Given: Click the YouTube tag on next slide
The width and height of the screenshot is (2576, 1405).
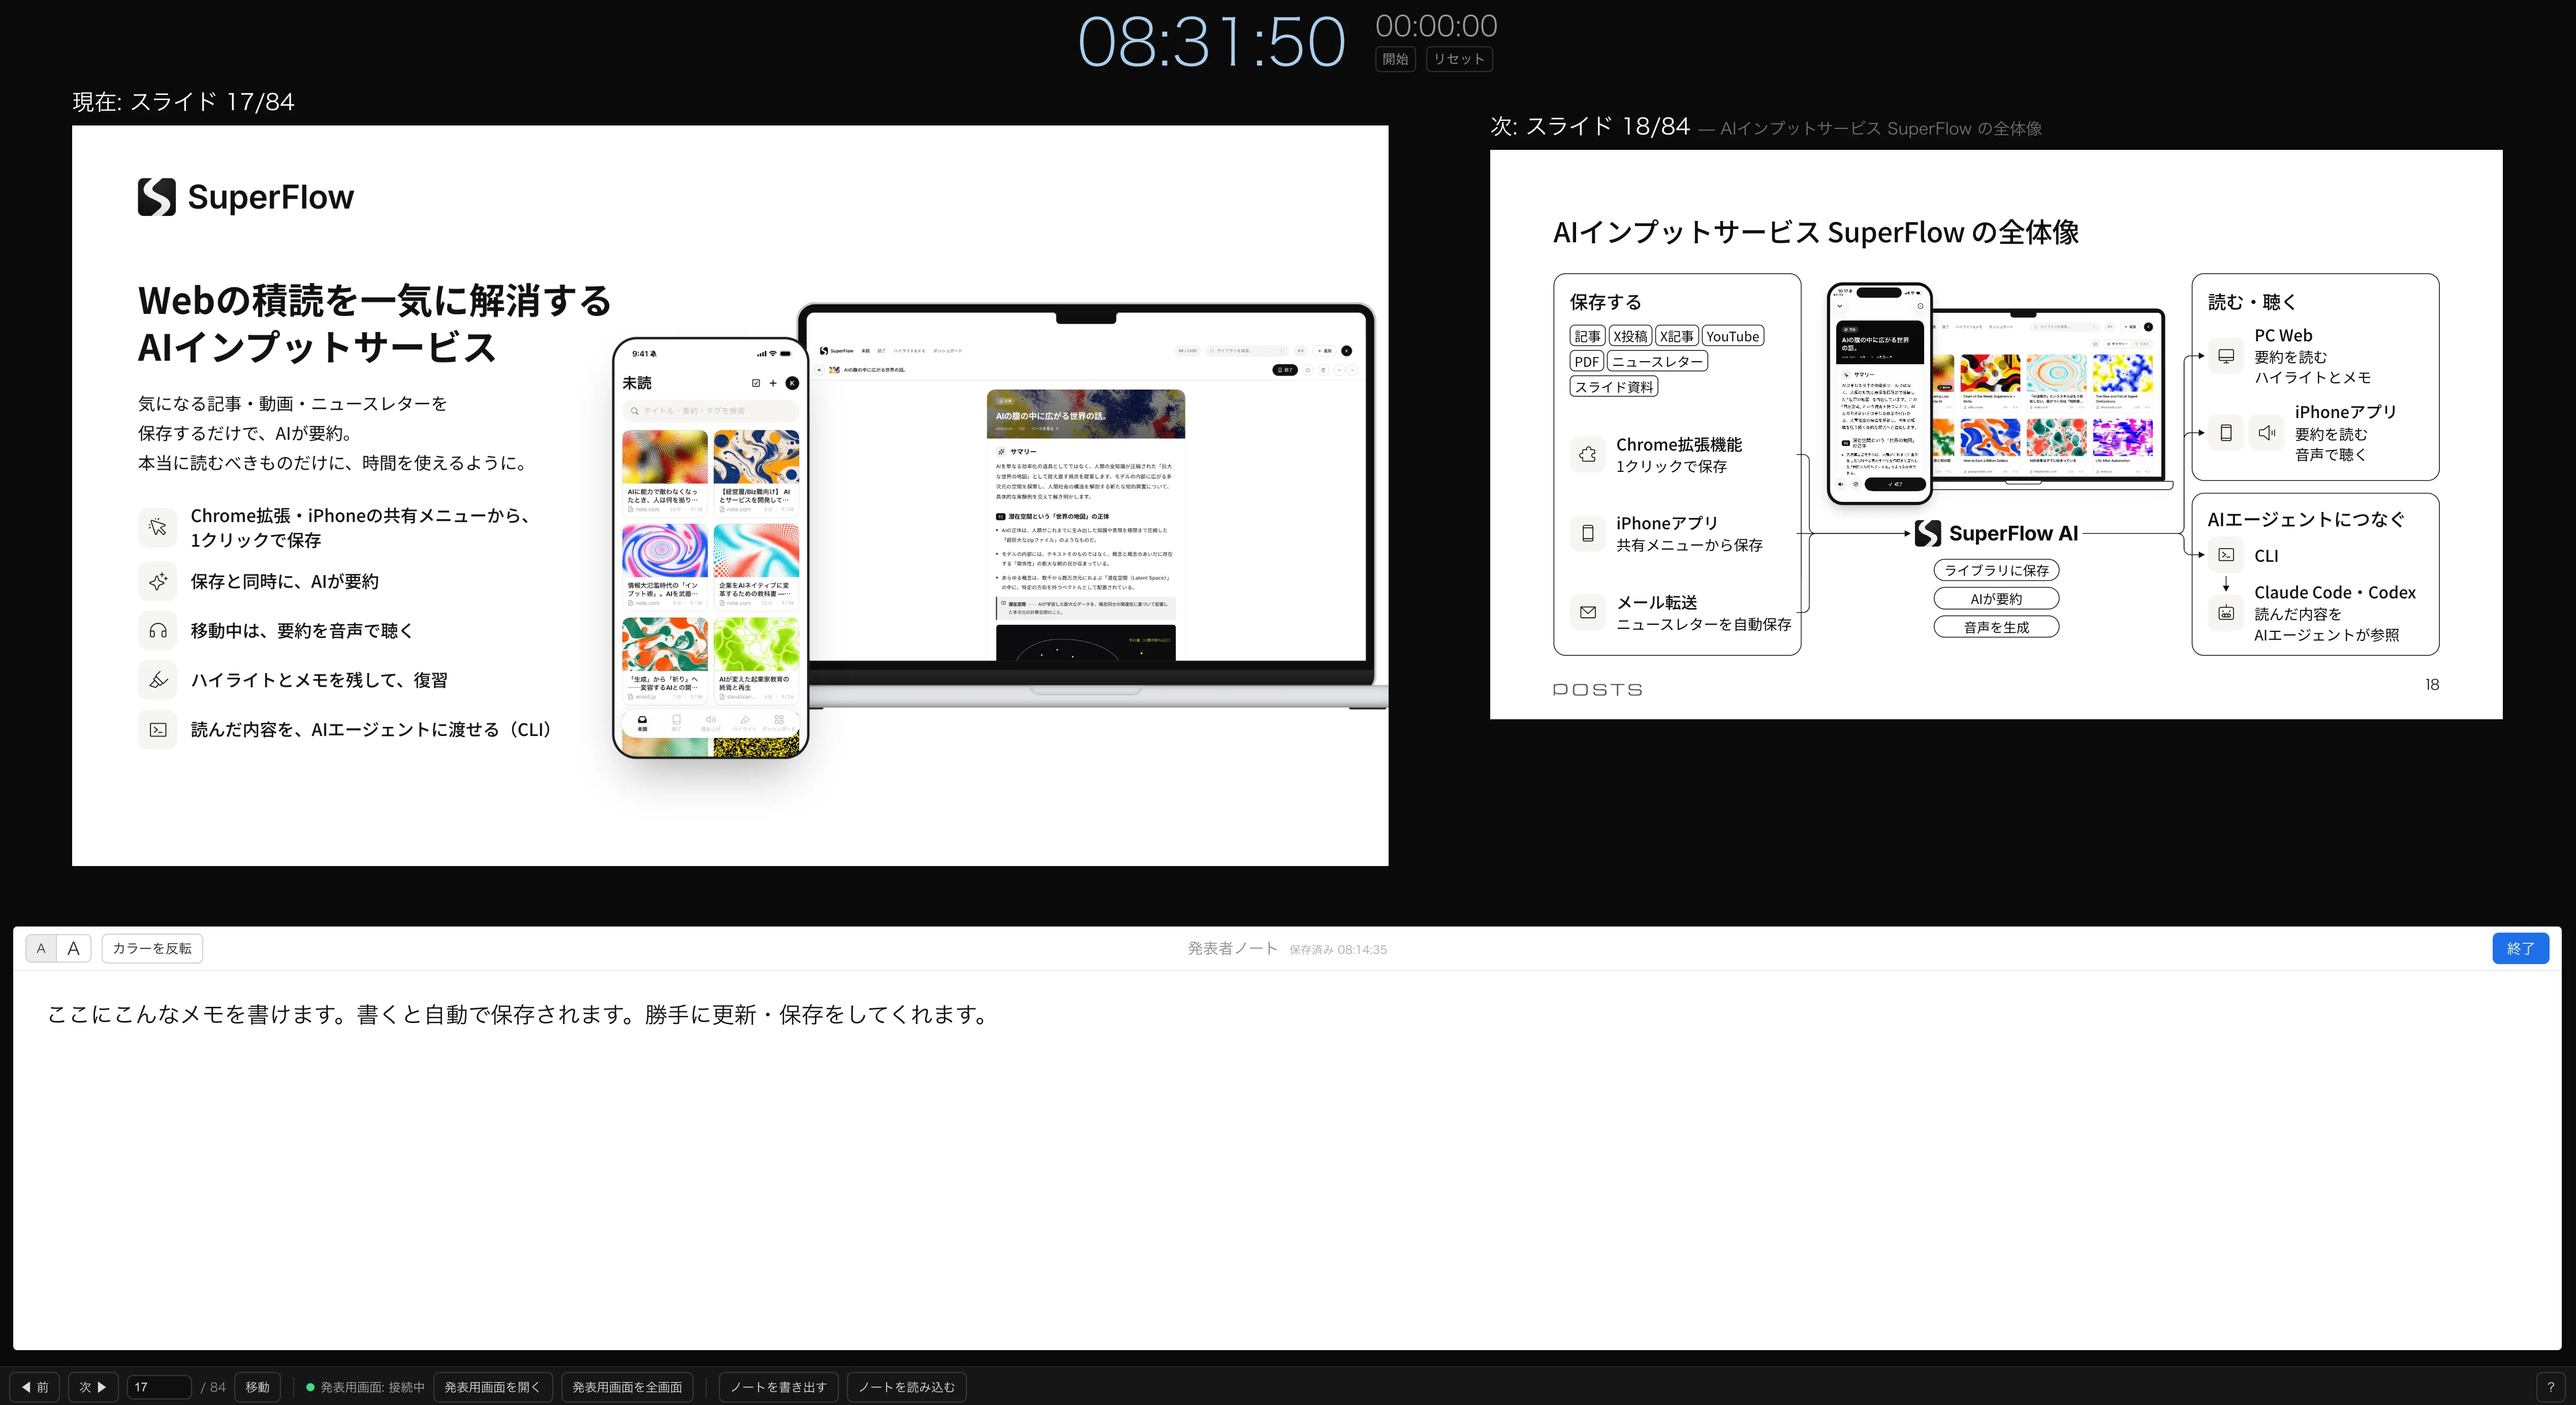Looking at the screenshot, I should (1733, 336).
